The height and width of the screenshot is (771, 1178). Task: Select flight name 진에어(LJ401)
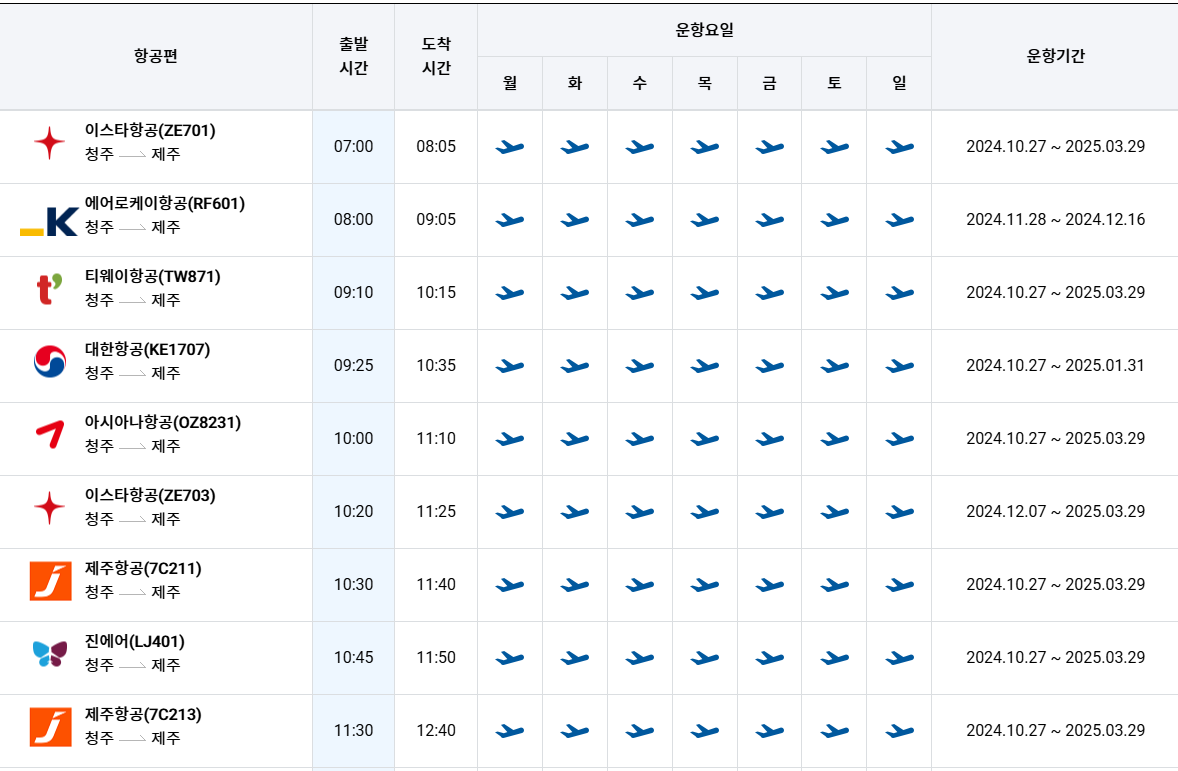[134, 640]
